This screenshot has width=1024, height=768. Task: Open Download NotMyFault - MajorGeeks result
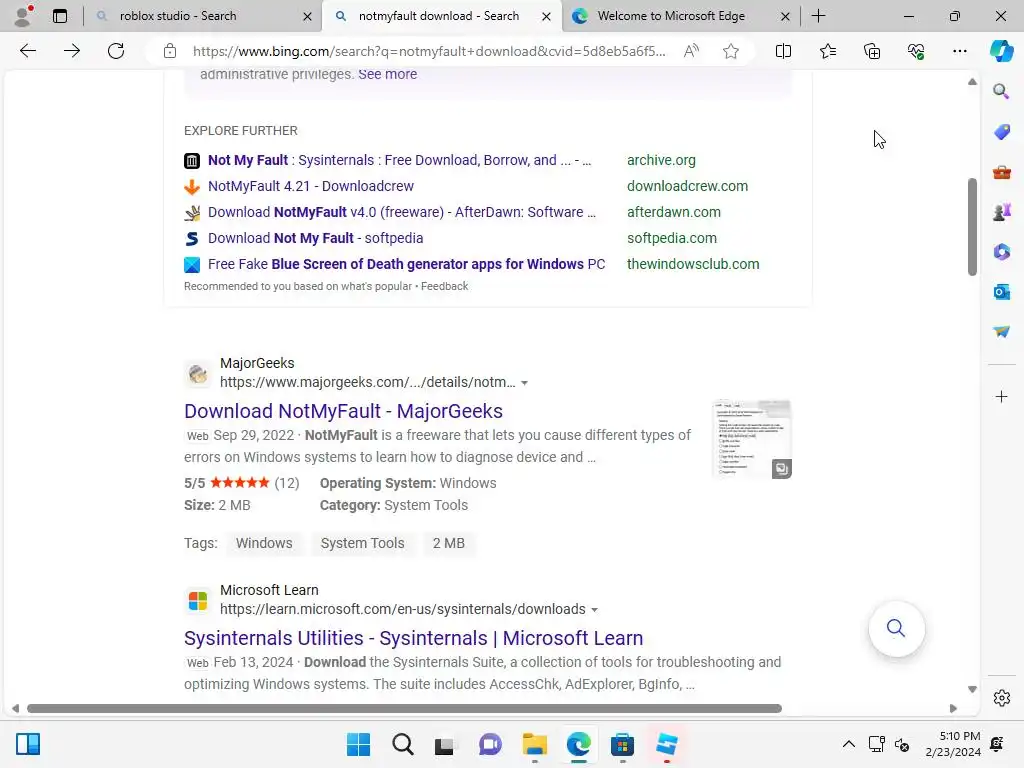[344, 411]
